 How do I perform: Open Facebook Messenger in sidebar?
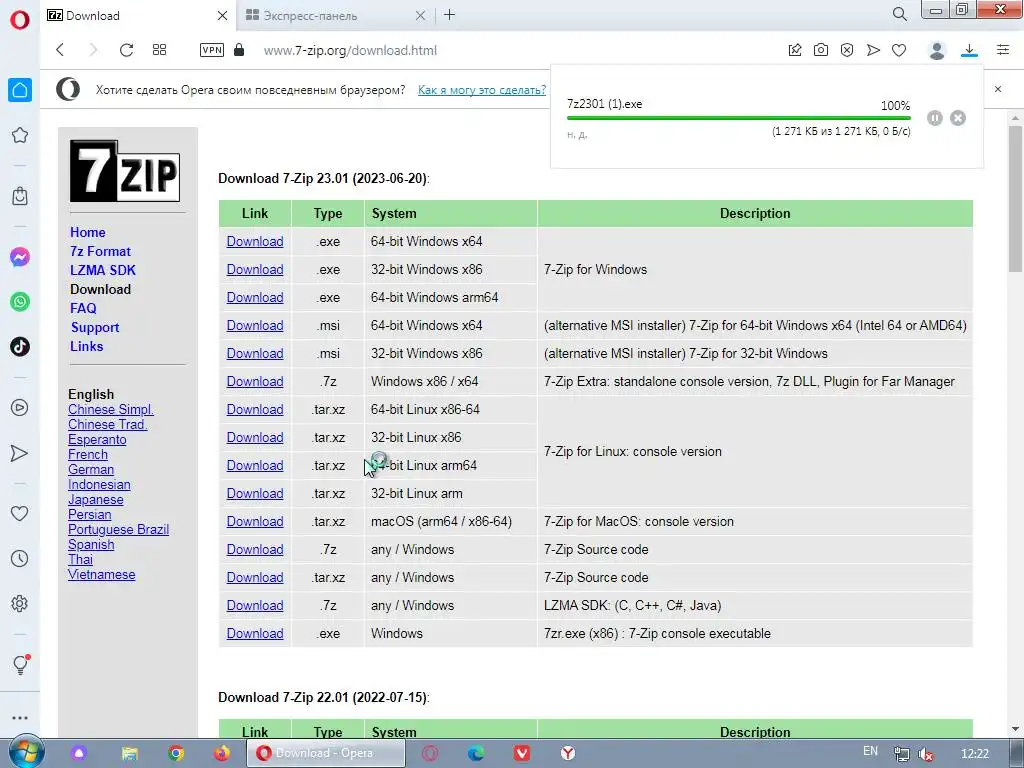coord(20,257)
